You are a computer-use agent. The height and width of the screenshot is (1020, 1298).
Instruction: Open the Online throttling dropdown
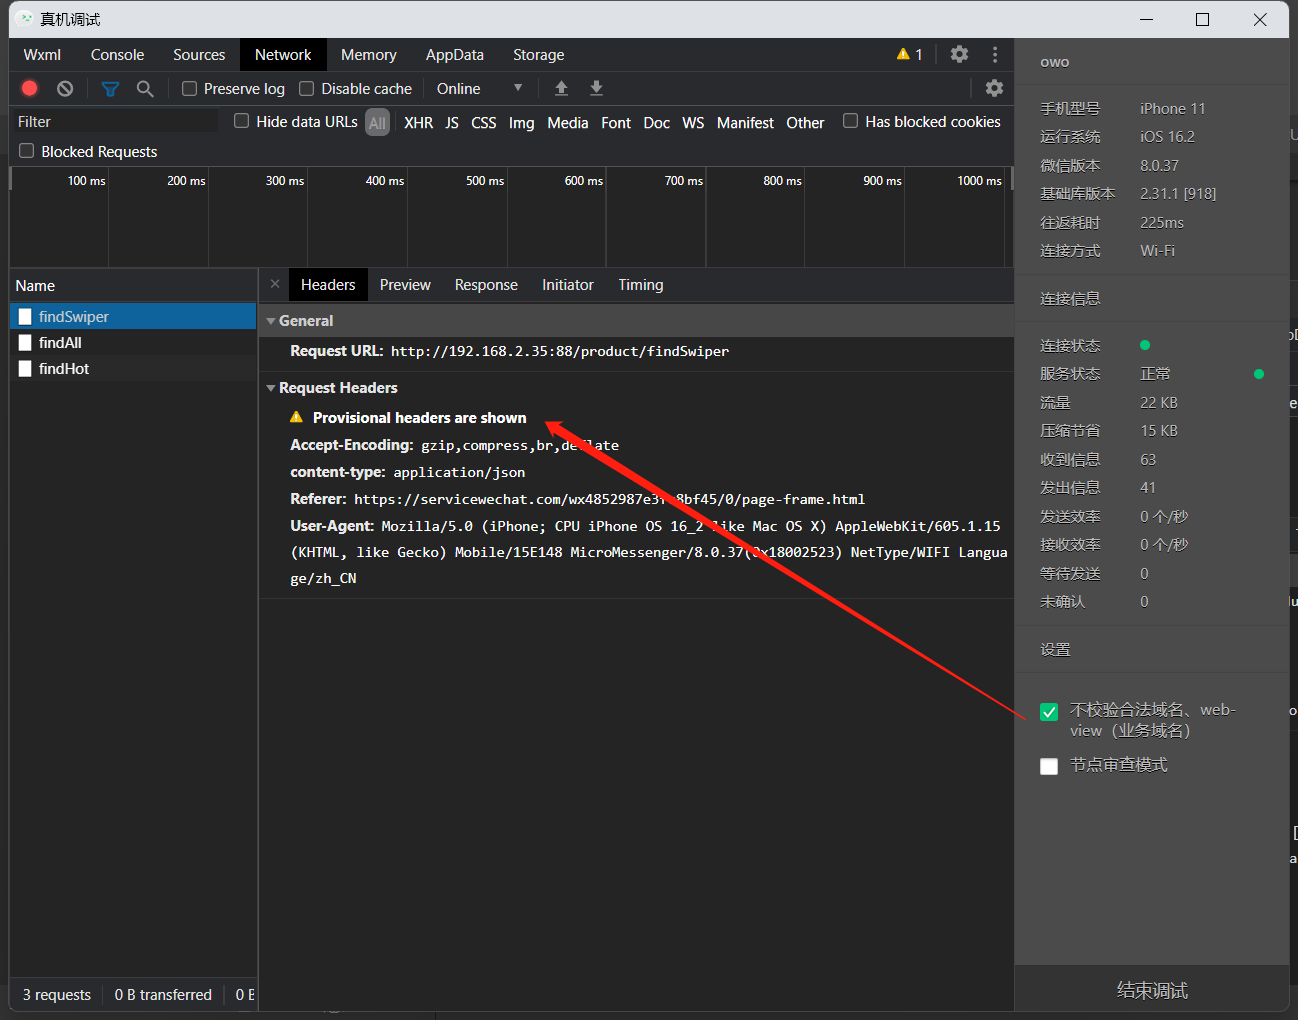pos(480,88)
